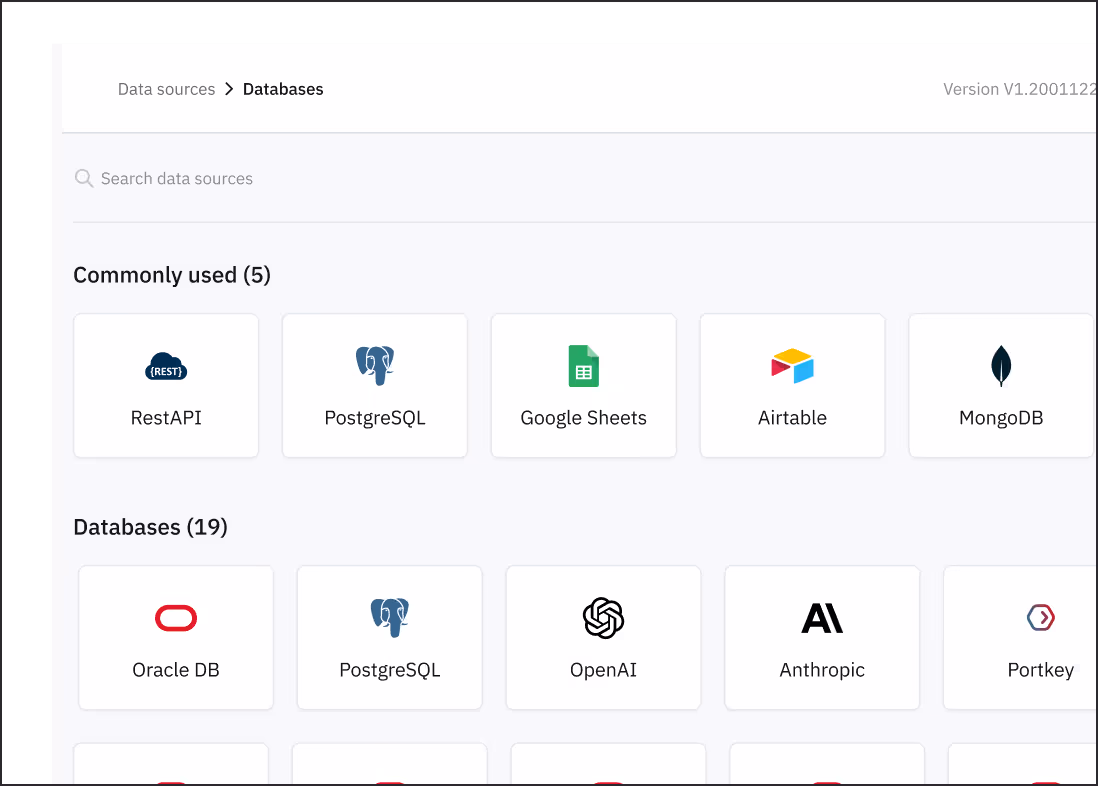Screen dimensions: 1098x786
Task: Click the search magnifier icon
Action: tap(84, 179)
